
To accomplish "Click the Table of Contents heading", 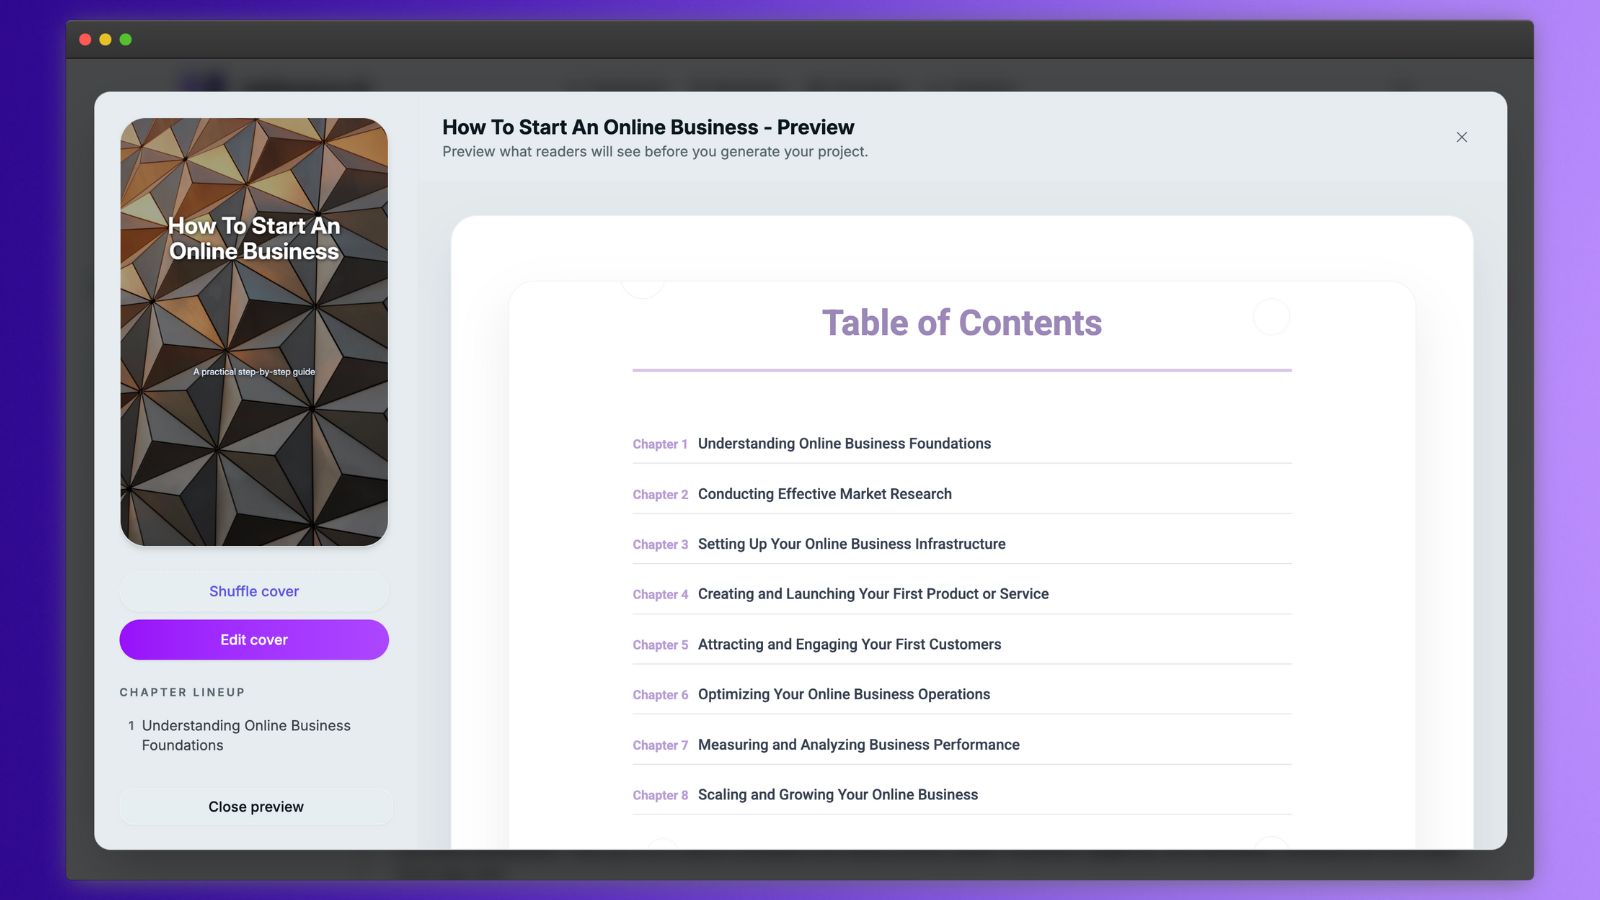I will (962, 322).
